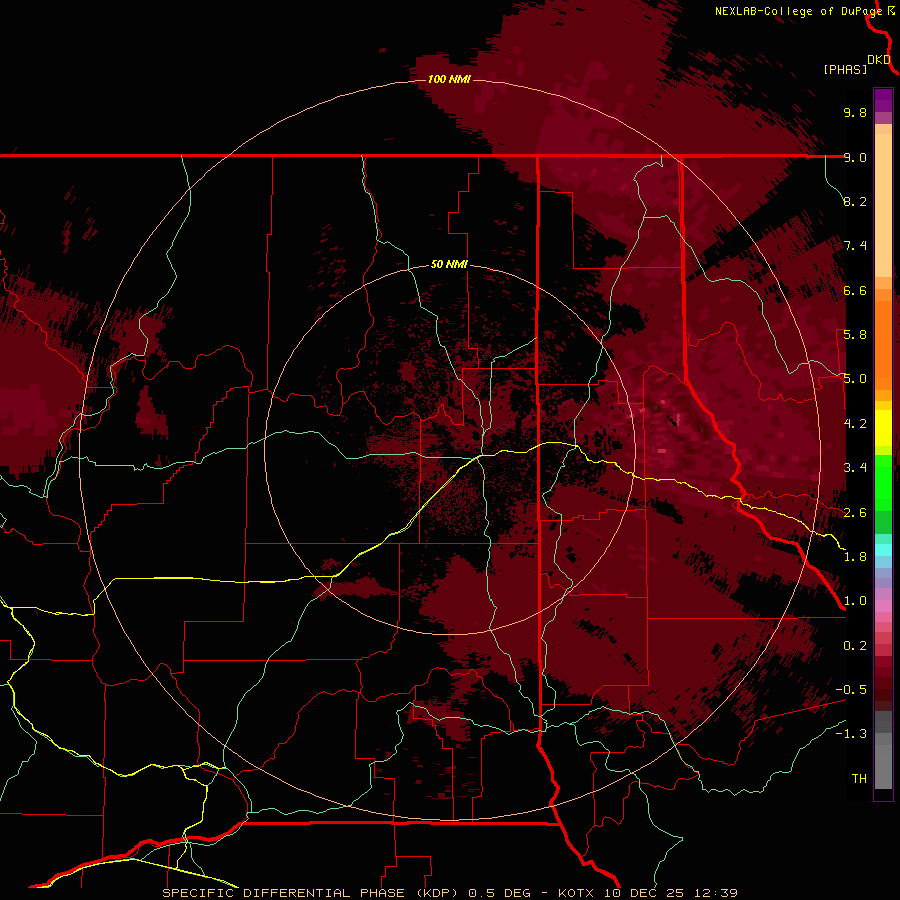Select the 7.4 scale label
The height and width of the screenshot is (900, 900).
pyautogui.click(x=855, y=246)
